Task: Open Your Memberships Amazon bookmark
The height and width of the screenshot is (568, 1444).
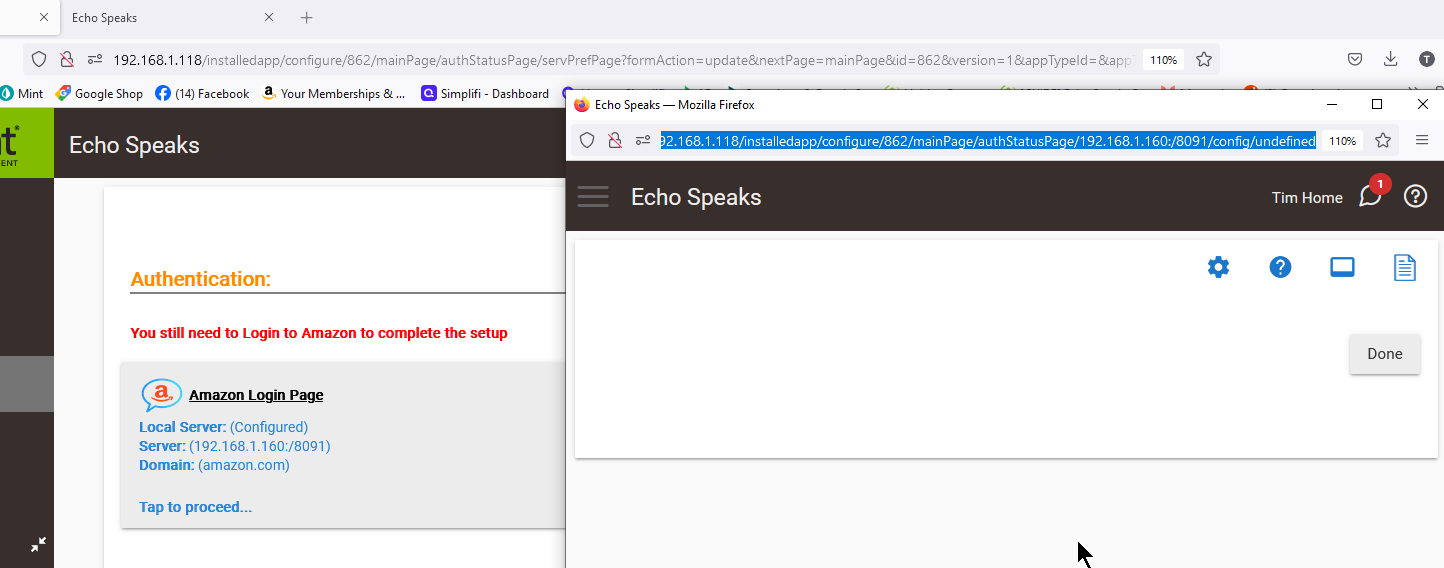Action: click(333, 93)
